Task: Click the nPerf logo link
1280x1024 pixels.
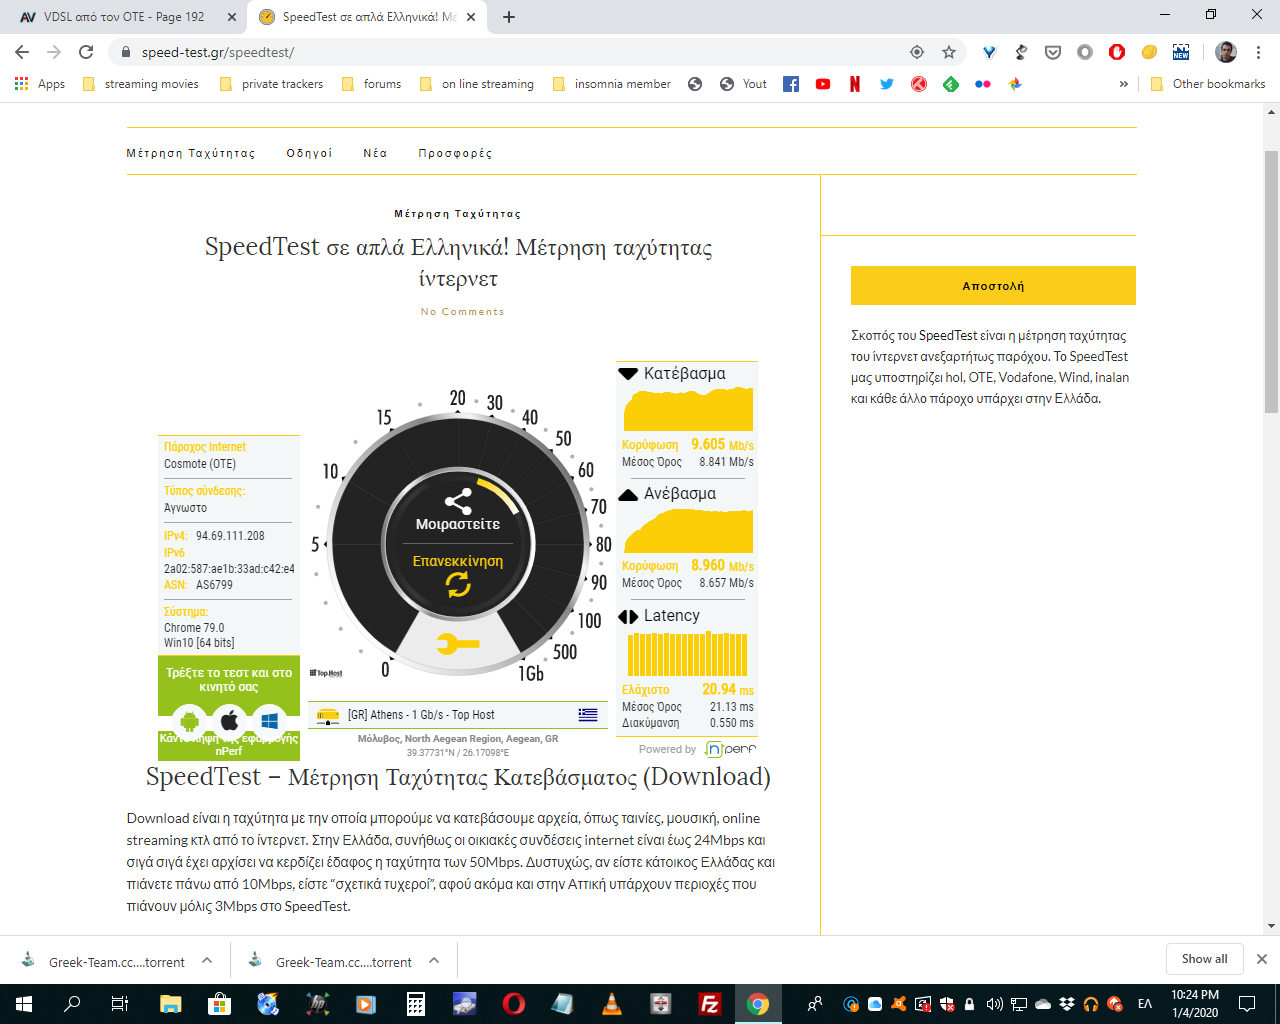Action: pos(730,749)
